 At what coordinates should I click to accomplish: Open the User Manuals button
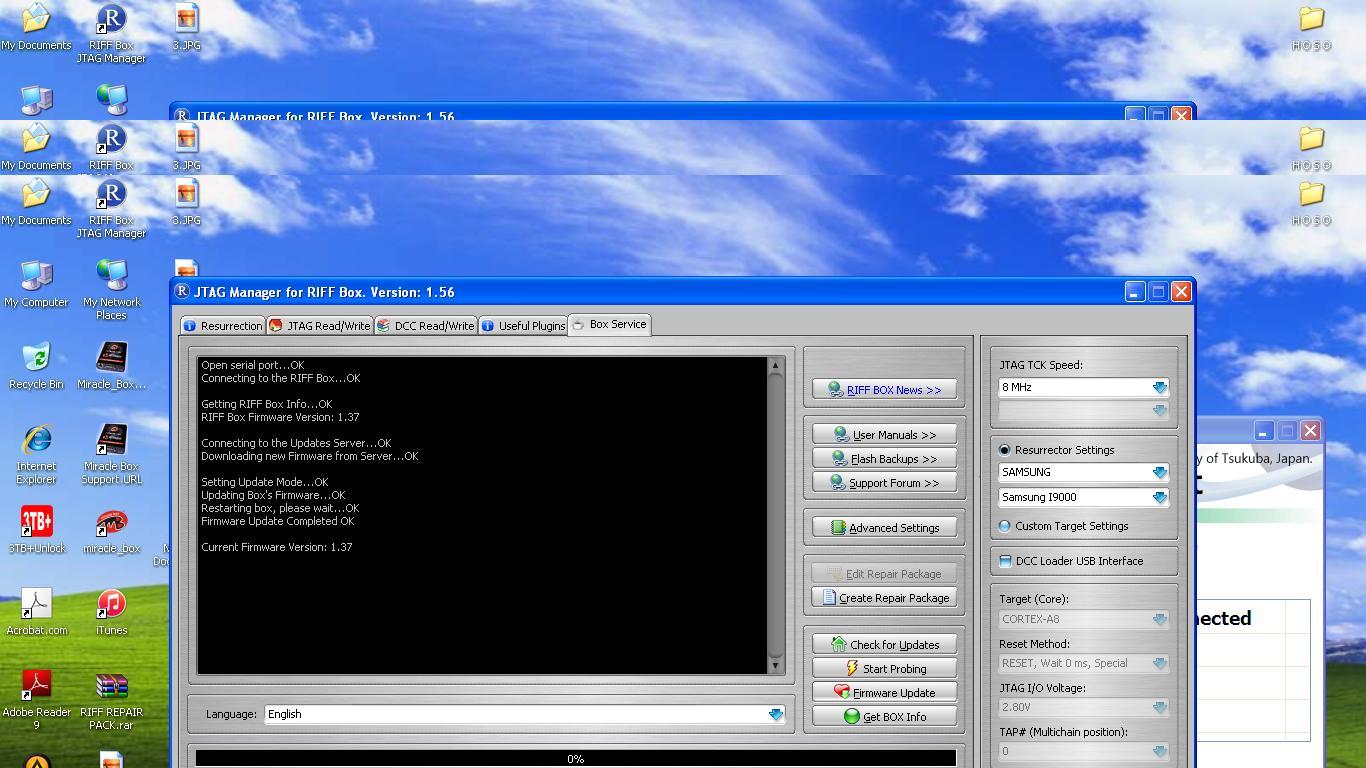tap(884, 435)
